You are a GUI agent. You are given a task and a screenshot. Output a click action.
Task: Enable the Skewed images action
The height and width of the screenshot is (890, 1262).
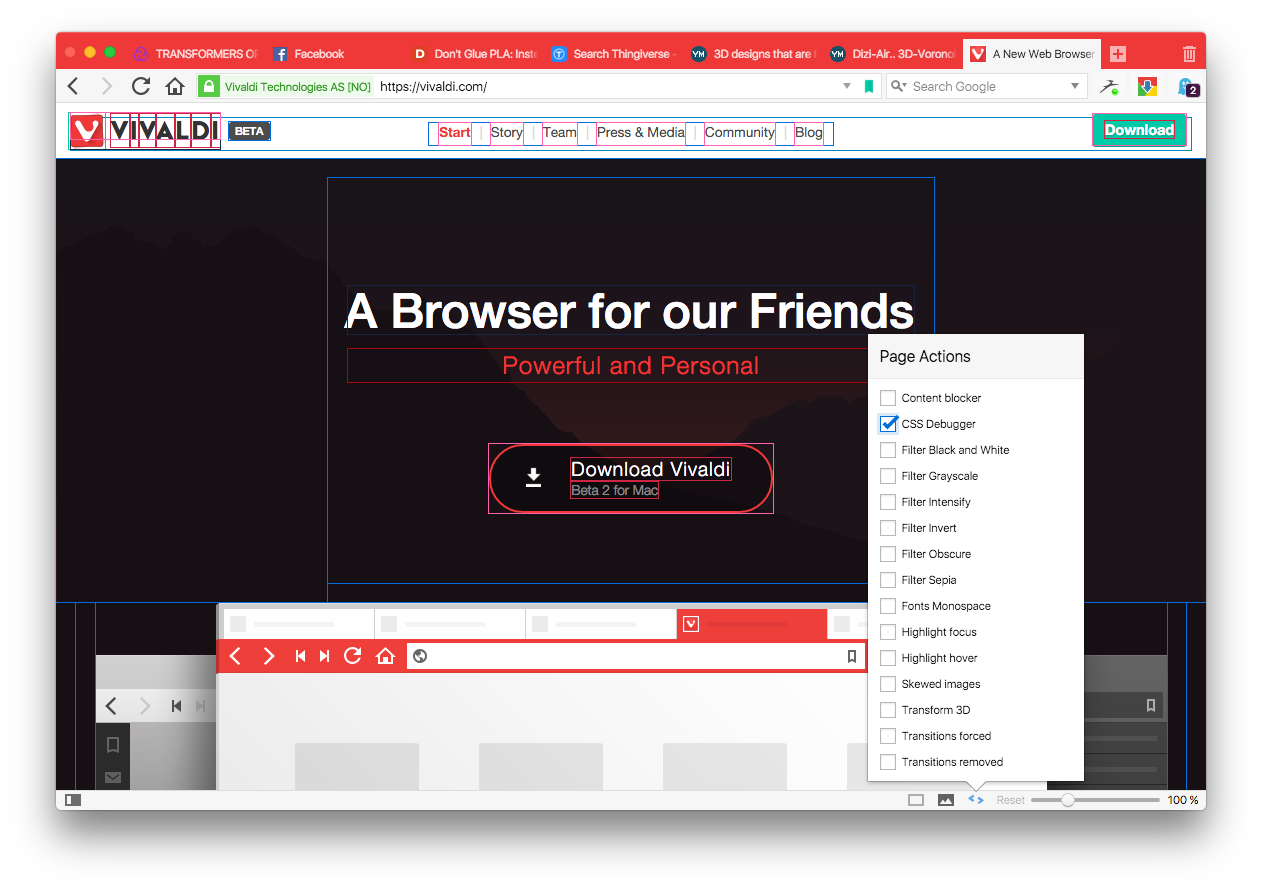[x=888, y=684]
